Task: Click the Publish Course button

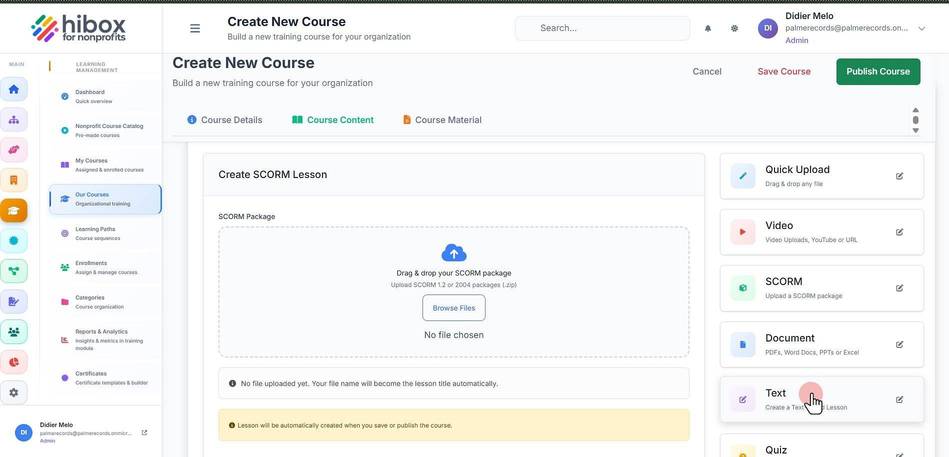Action: coord(878,71)
